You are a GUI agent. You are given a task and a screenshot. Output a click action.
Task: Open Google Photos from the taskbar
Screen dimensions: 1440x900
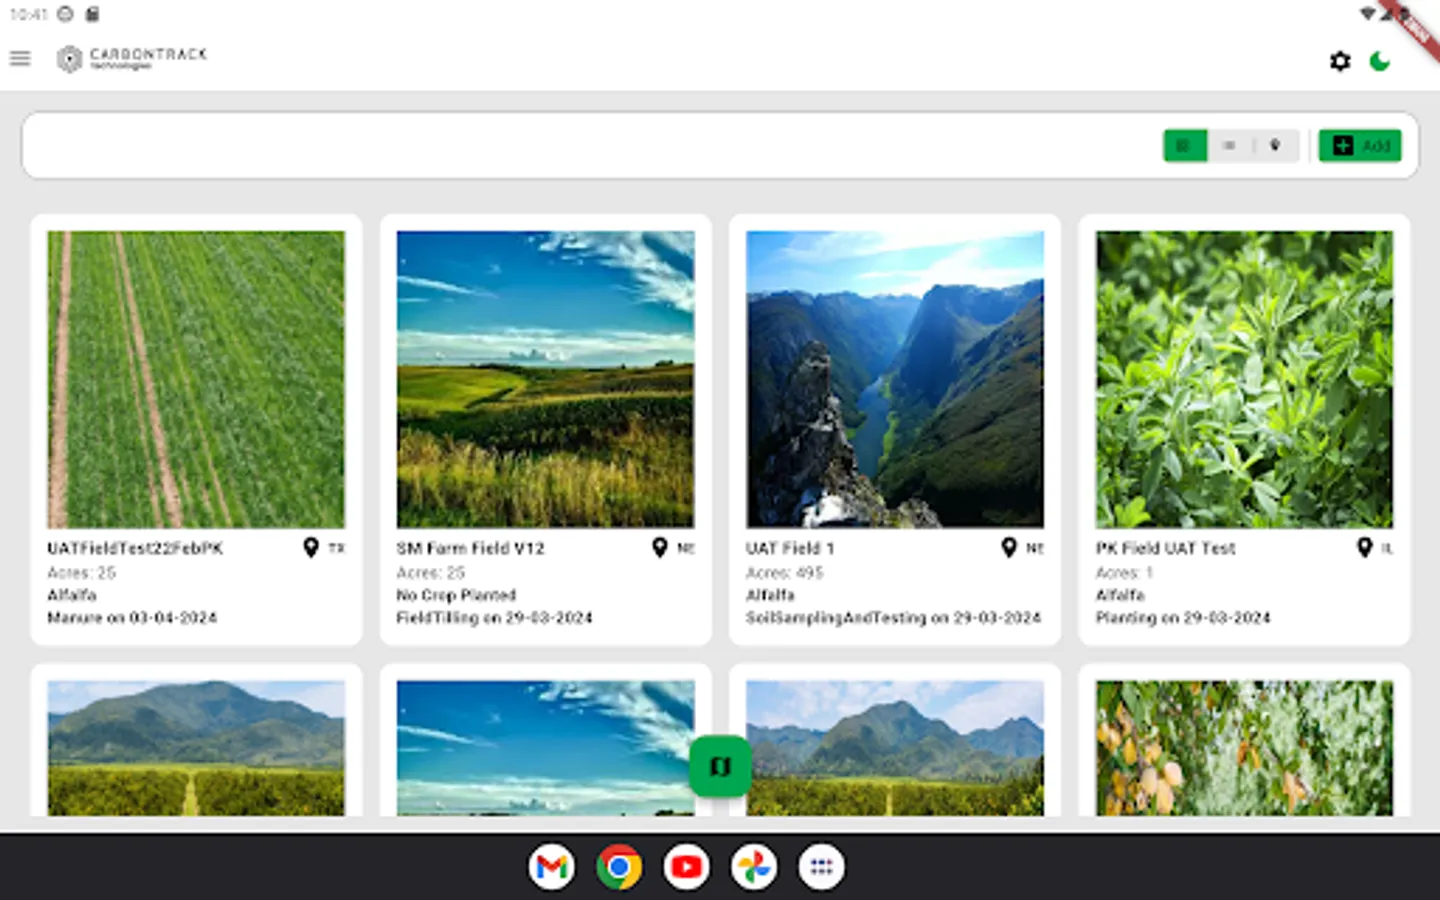(x=754, y=867)
